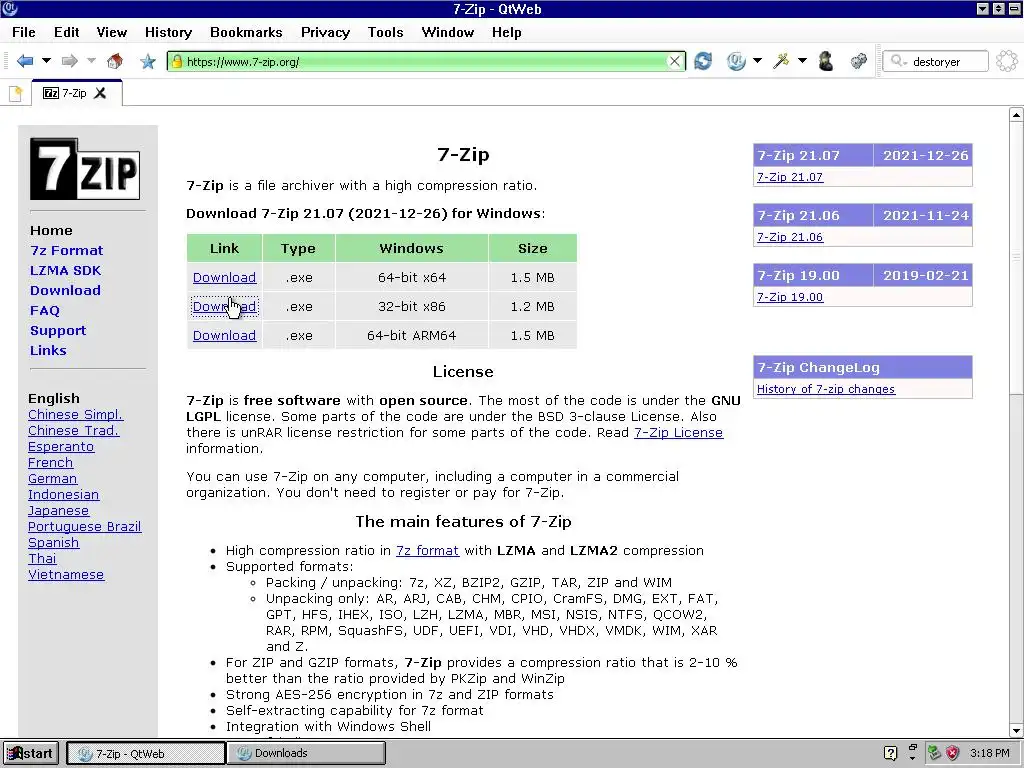Click the QtWeb globe toolbar icon

736,61
